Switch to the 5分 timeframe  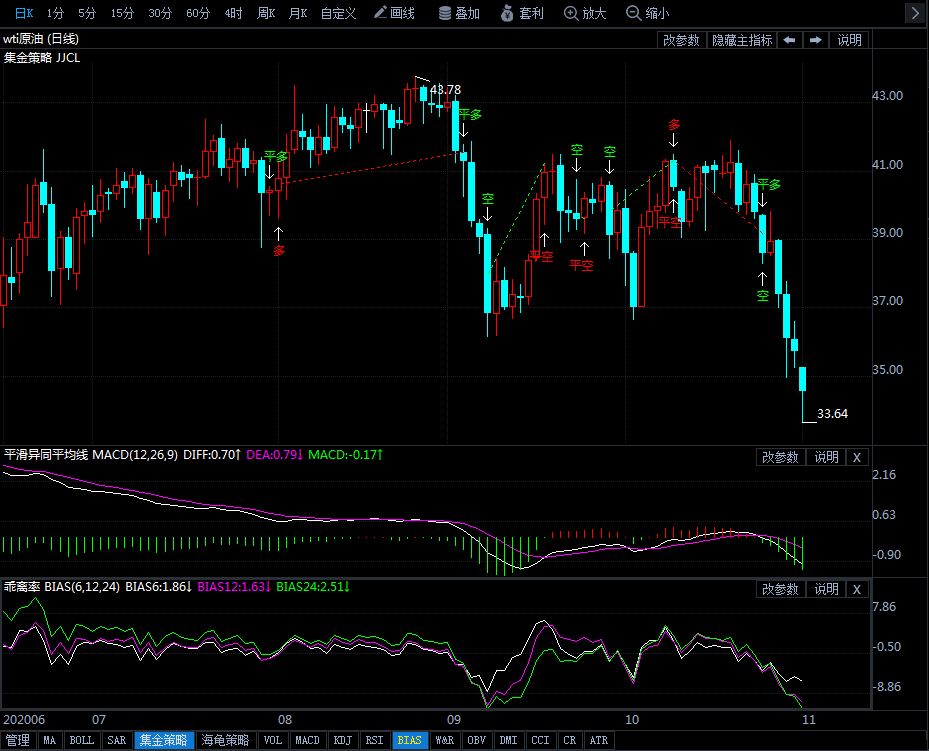pos(87,13)
